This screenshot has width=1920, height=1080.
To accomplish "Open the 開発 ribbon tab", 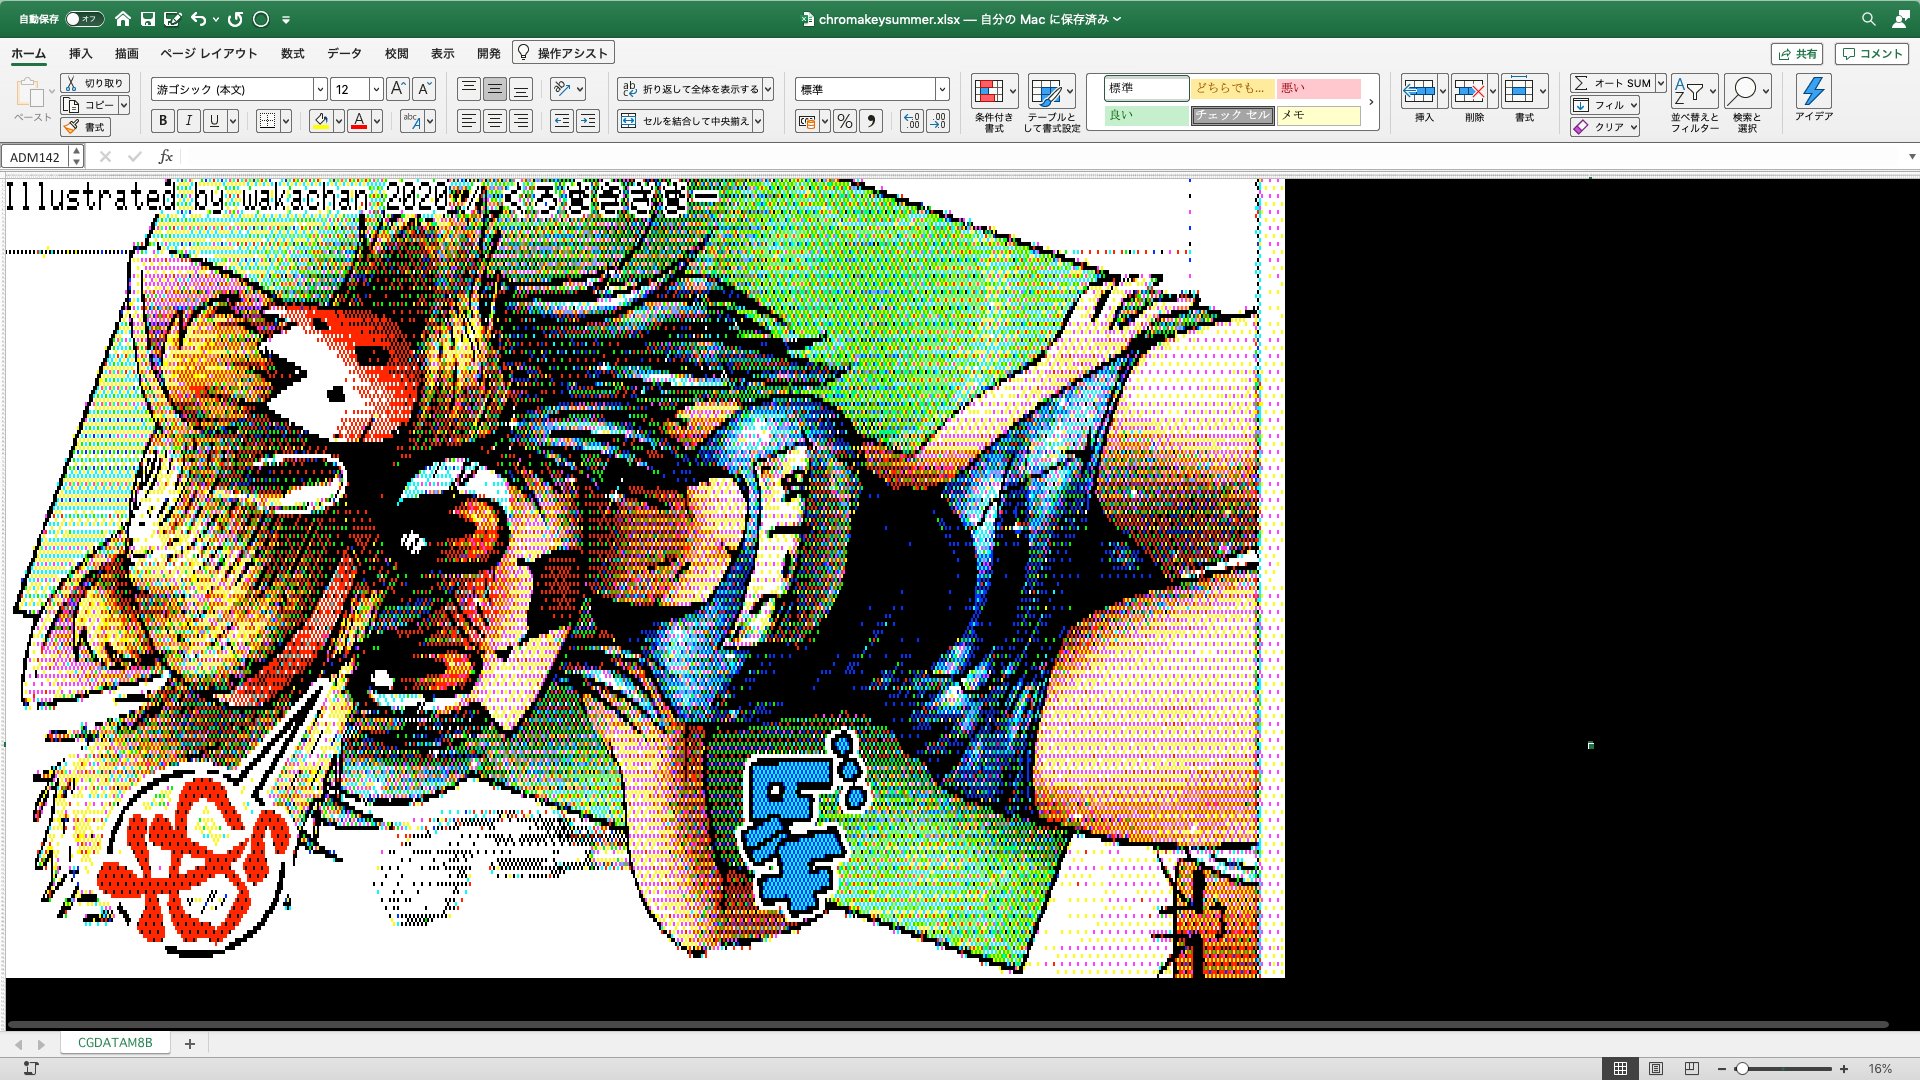I will 488,54.
